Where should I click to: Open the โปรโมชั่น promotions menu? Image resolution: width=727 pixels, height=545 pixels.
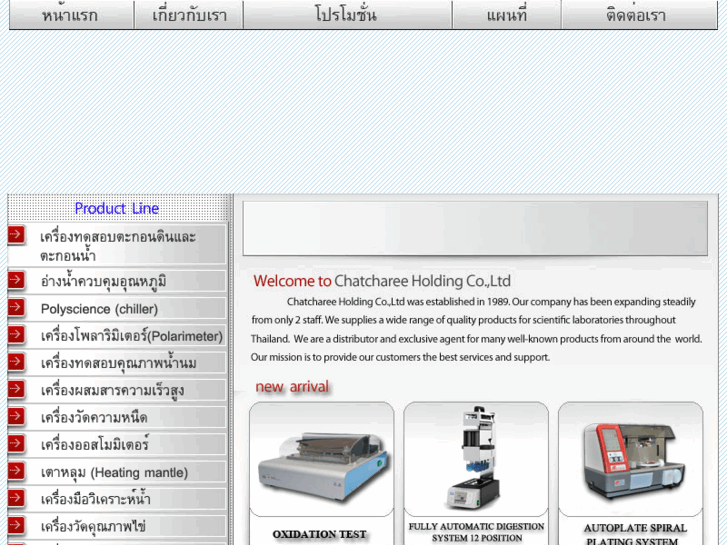[348, 15]
